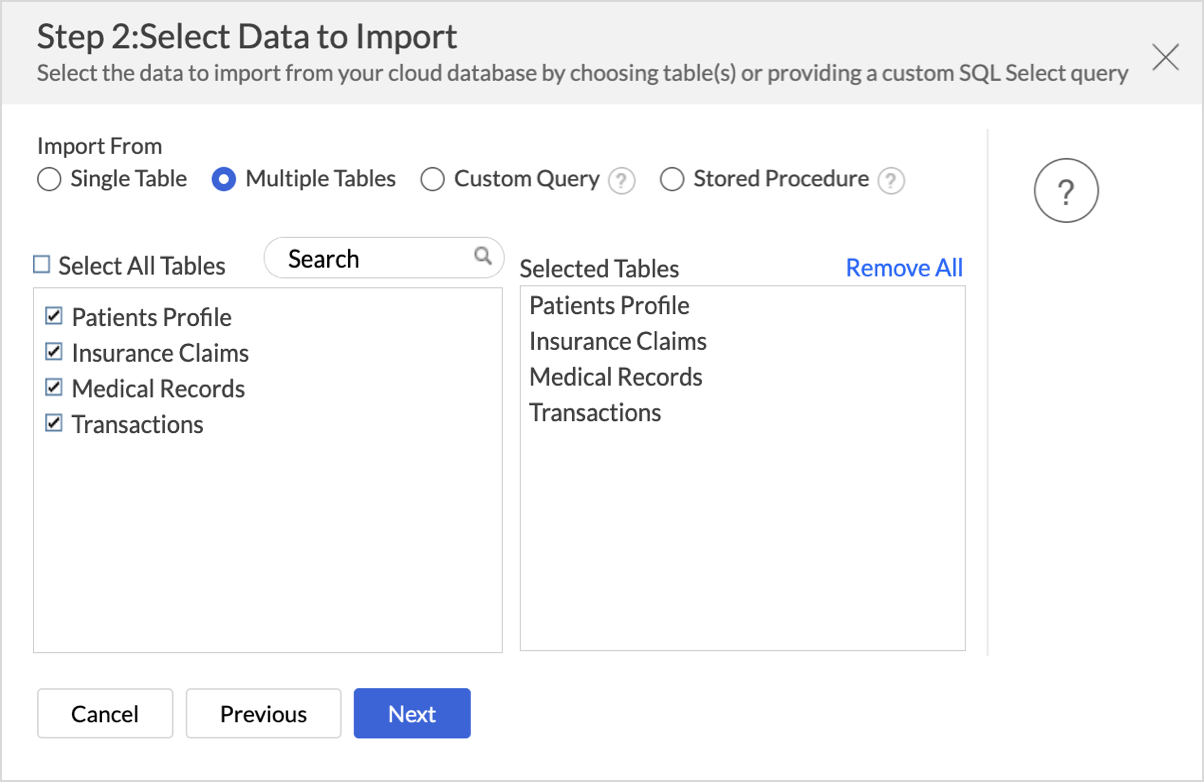Image resolution: width=1204 pixels, height=782 pixels.
Task: Uncheck the Insurance Claims table checkbox
Action: point(54,353)
